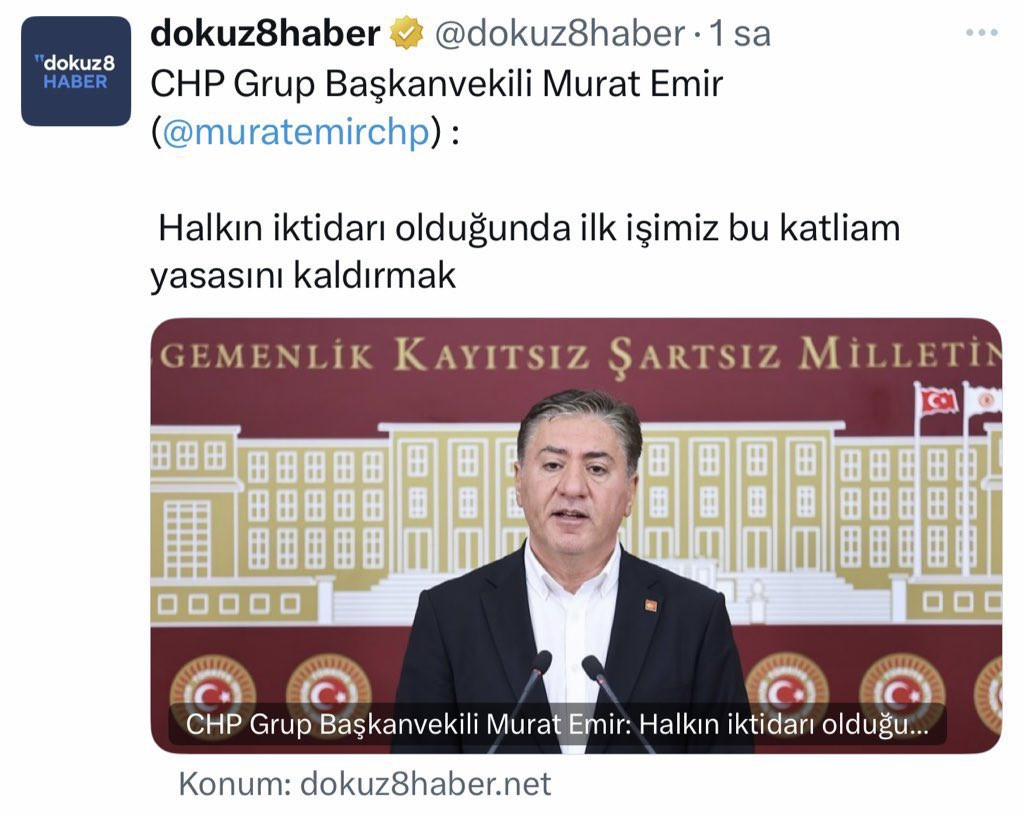1024x814 pixels.
Task: Click the tweet text about katliam yasası
Action: point(525,252)
